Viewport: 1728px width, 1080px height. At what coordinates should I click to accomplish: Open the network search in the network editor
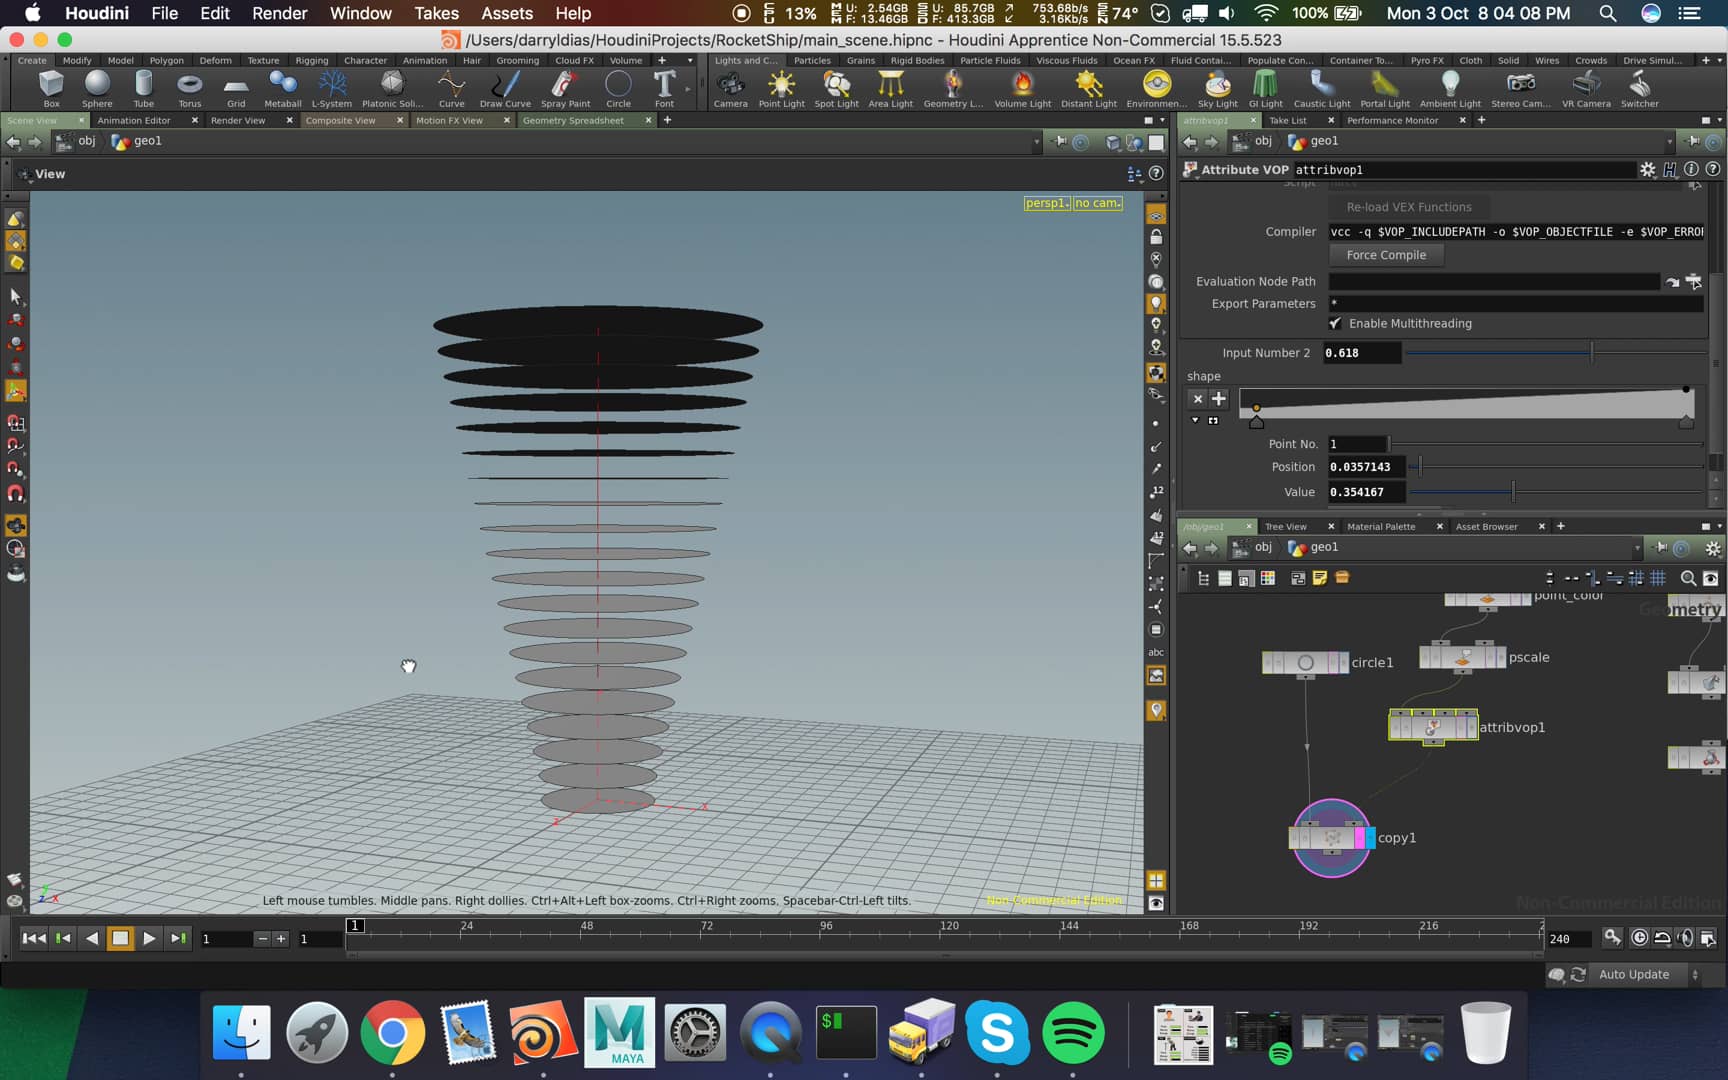[1687, 578]
